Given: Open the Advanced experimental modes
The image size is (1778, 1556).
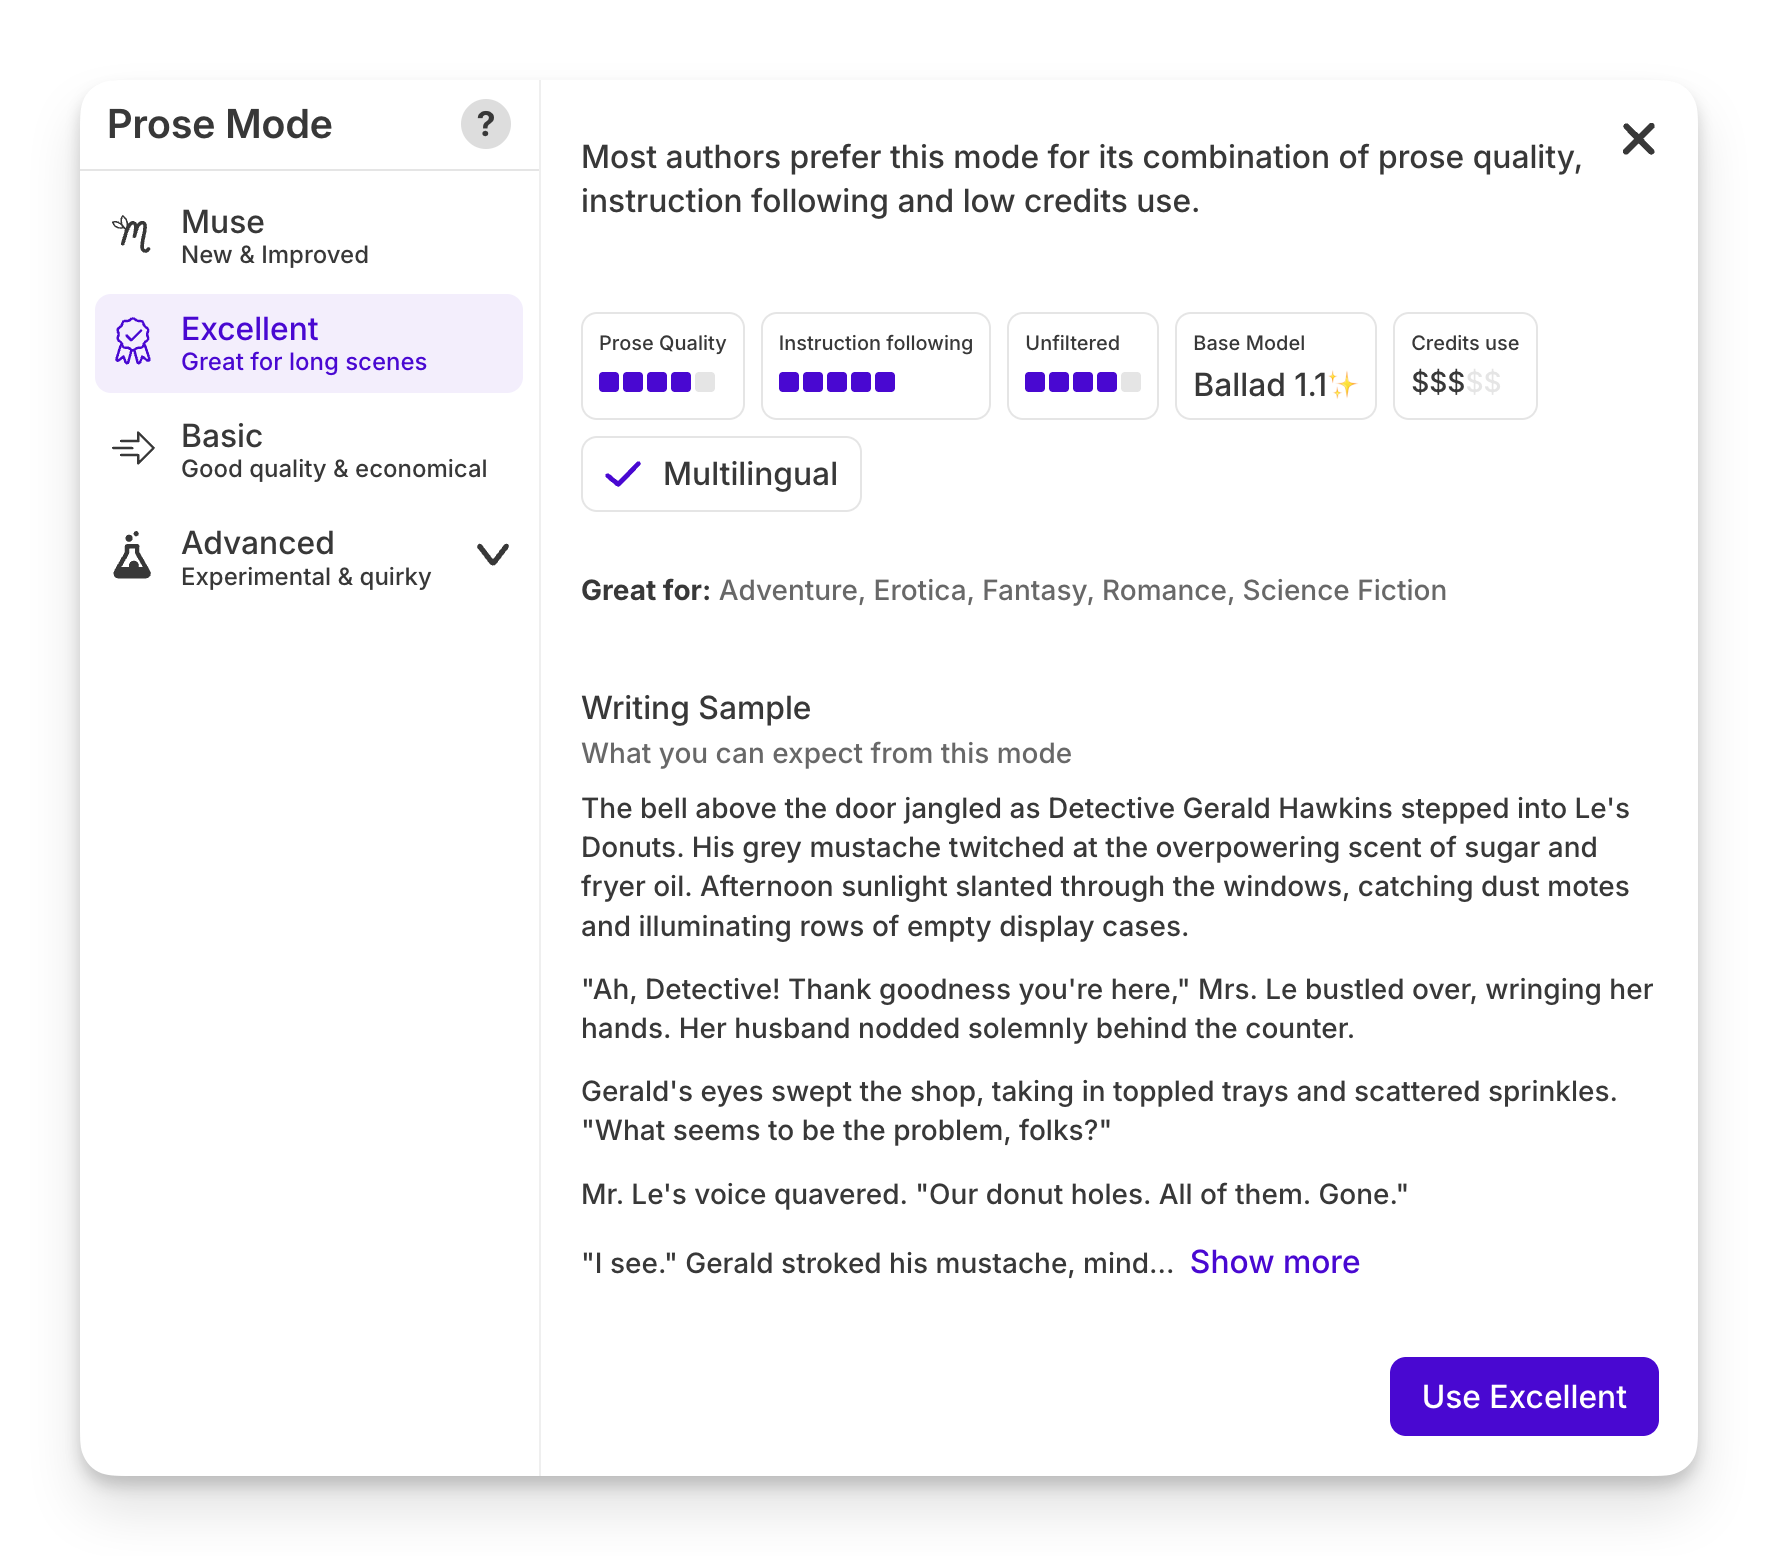Looking at the screenshot, I should (x=309, y=558).
